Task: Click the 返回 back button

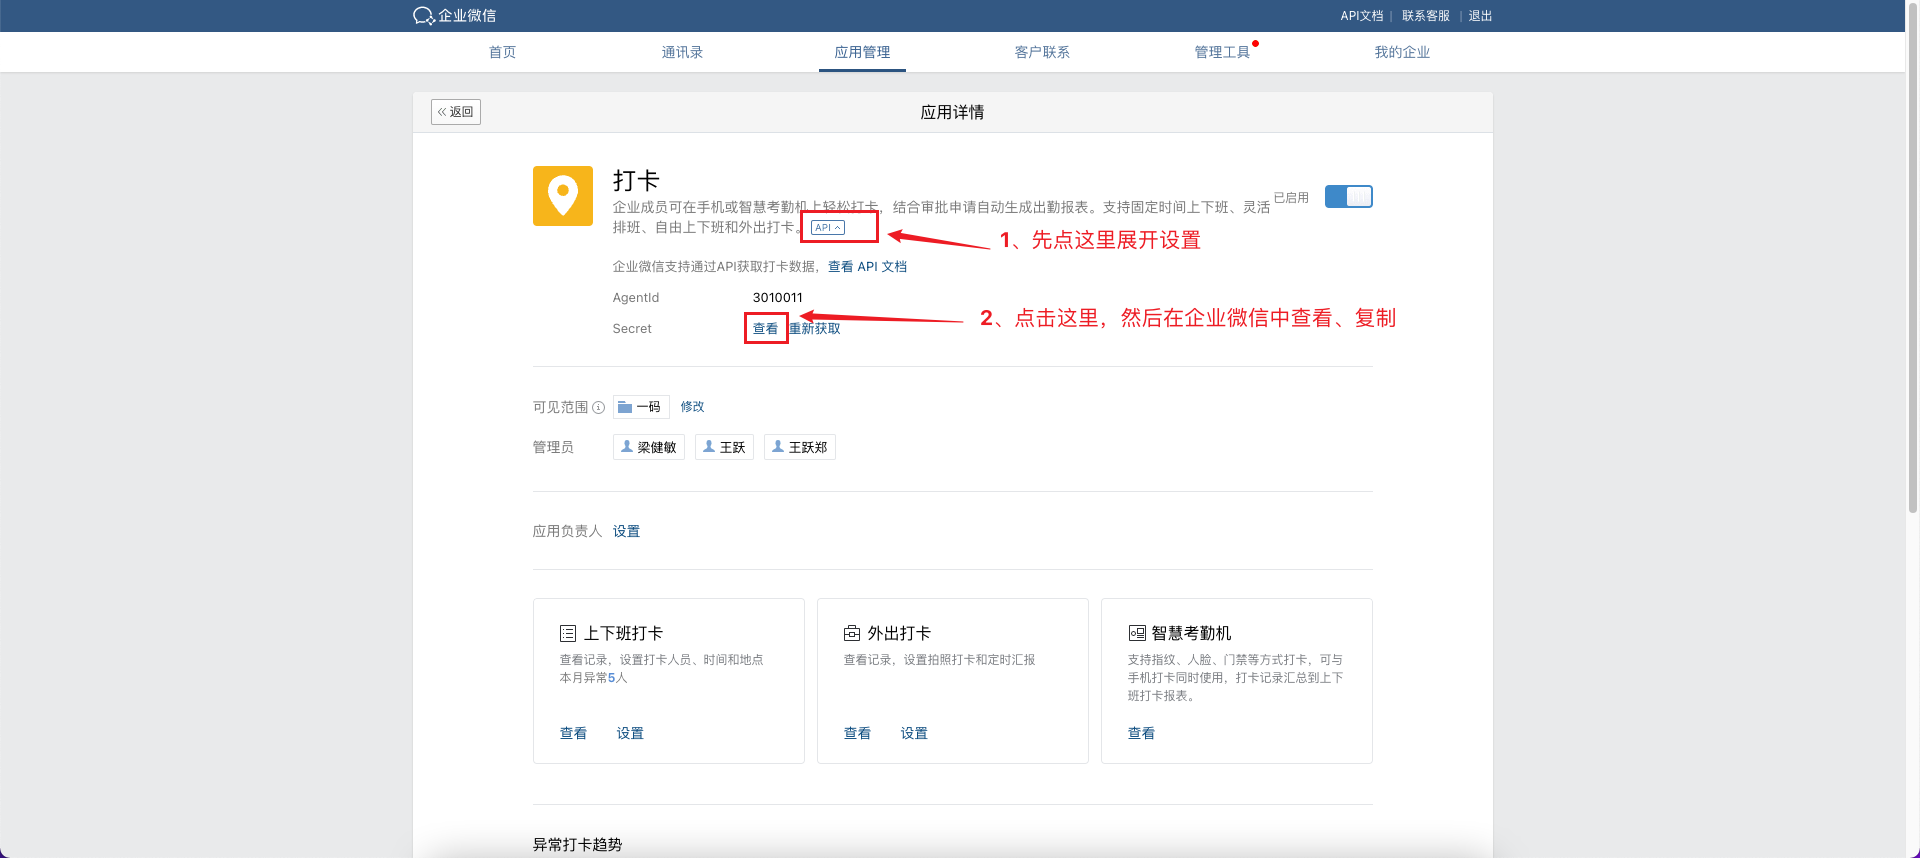Action: pos(456,112)
